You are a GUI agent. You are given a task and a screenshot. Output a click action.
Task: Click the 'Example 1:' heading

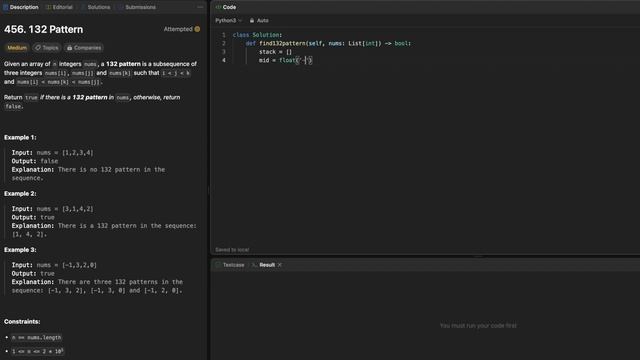pyautogui.click(x=20, y=138)
